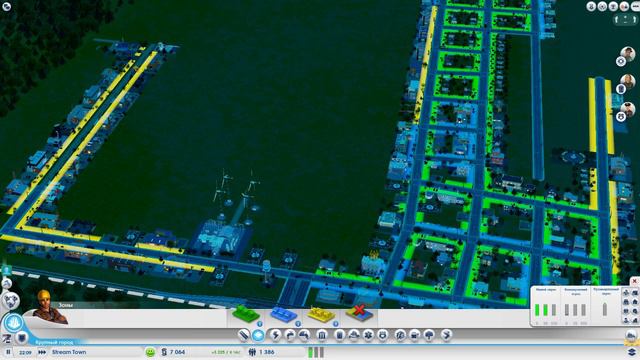Click the industrial demand bar

coord(605,309)
